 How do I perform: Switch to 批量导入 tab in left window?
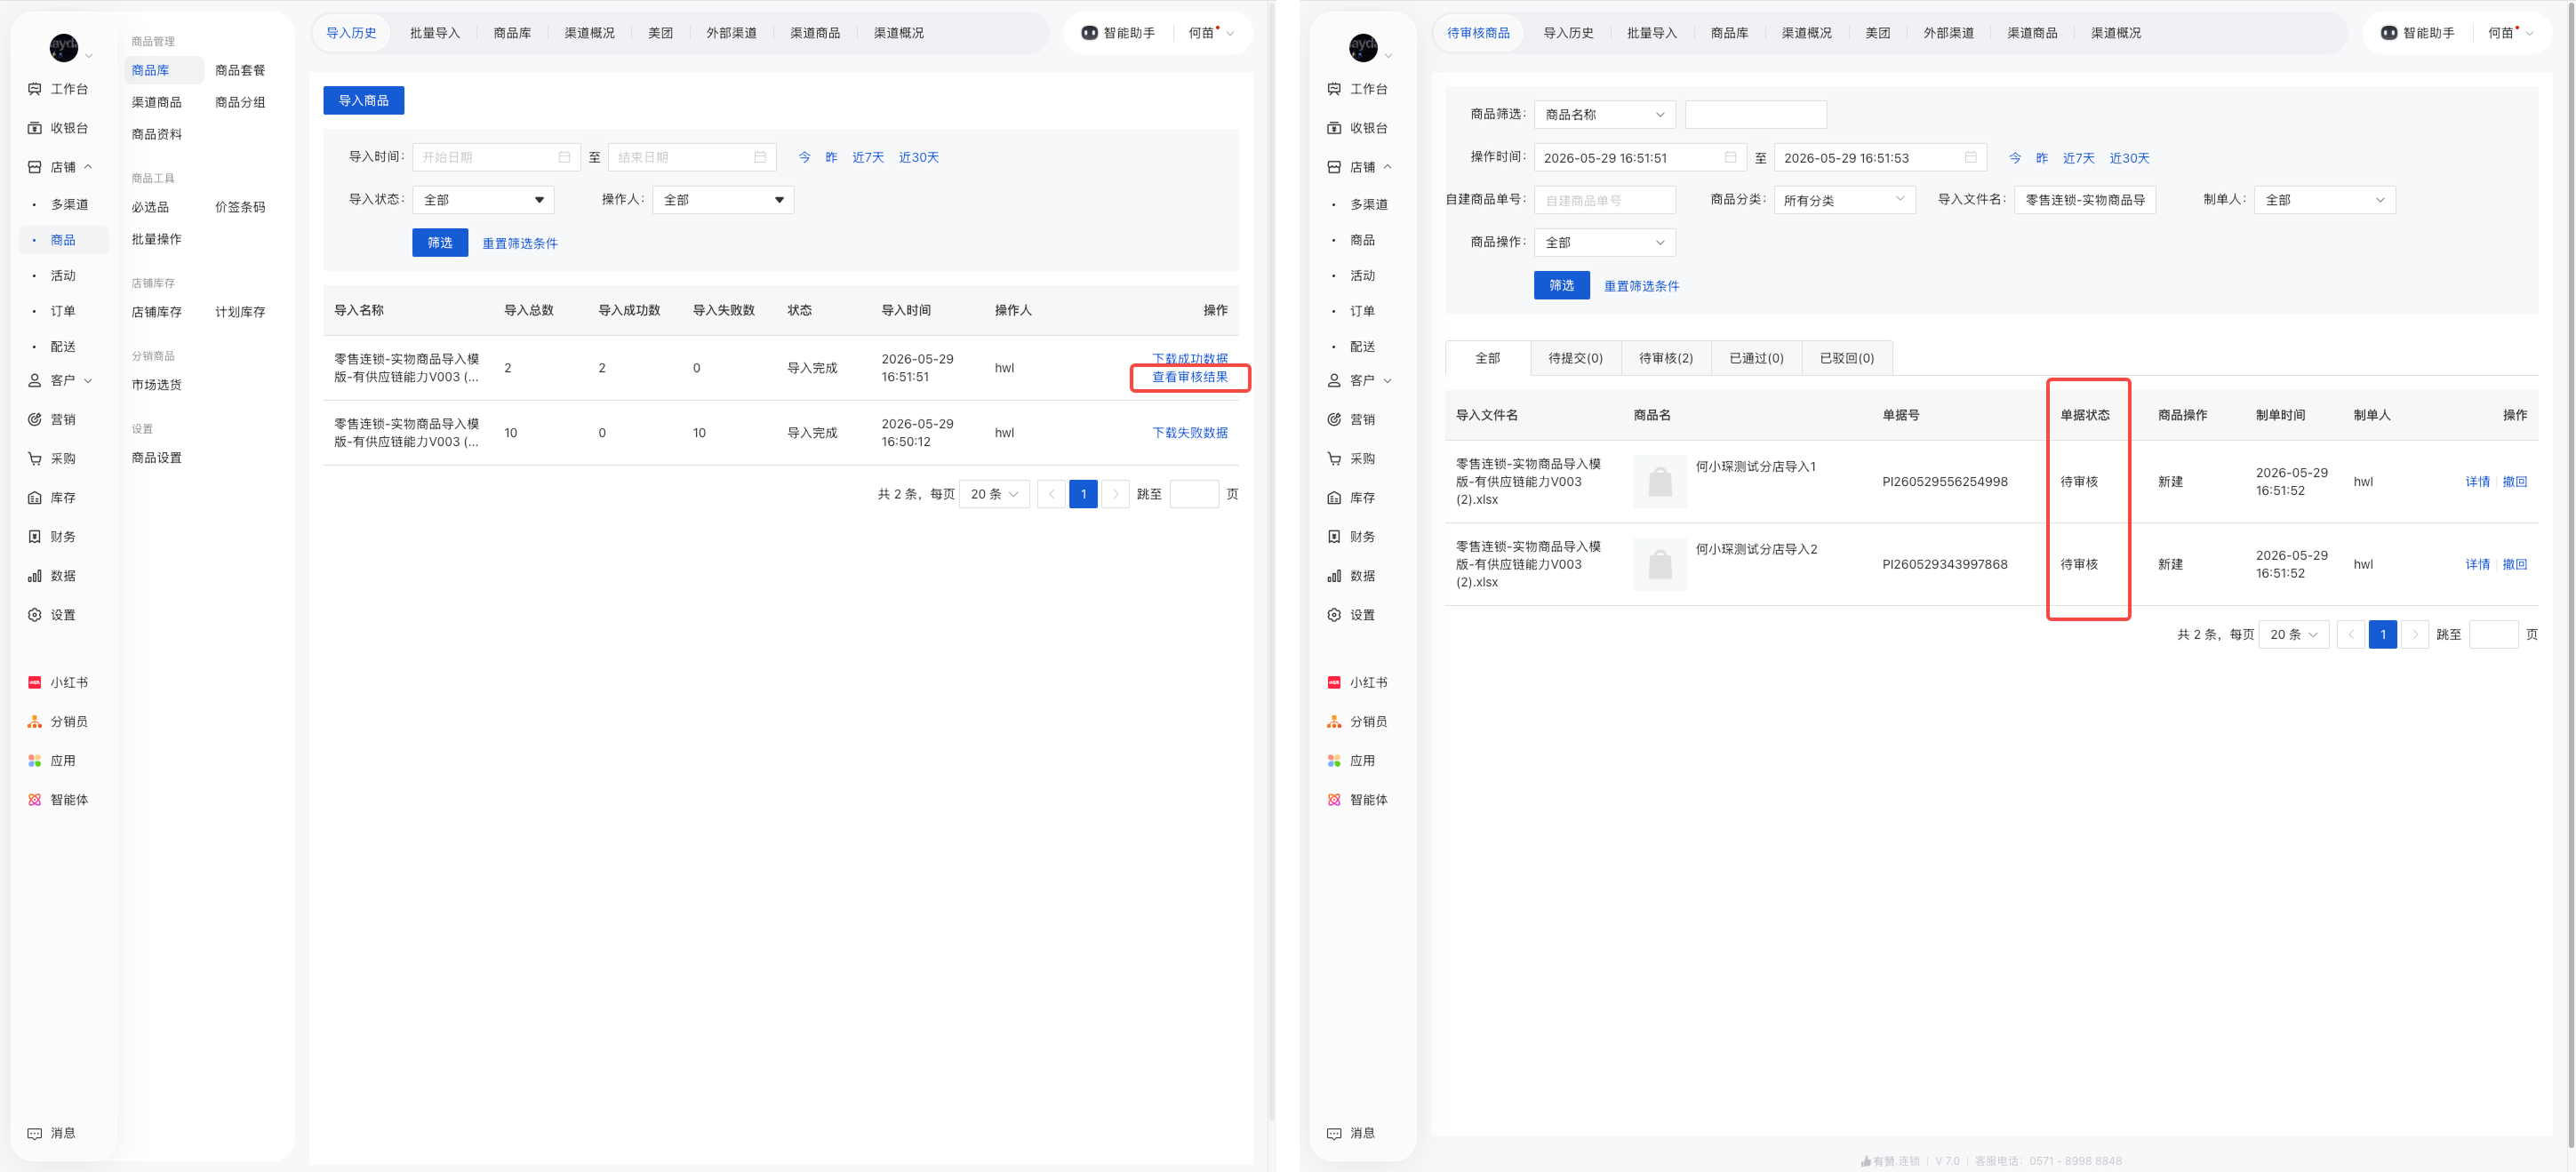[x=435, y=33]
